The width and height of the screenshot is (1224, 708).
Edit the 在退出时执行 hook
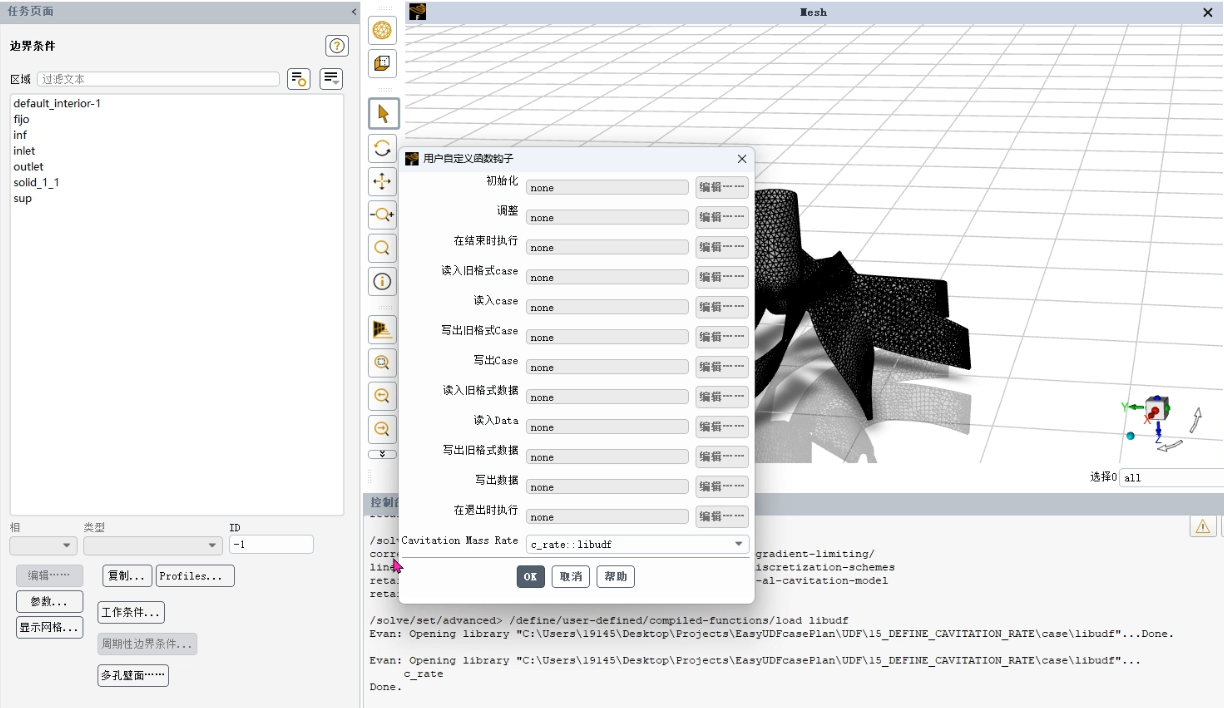tap(722, 517)
